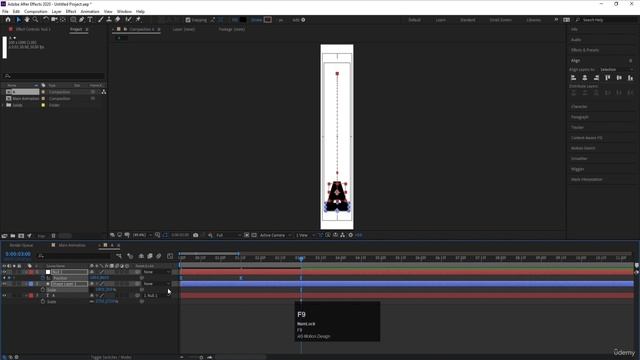Select the Unified Camera tool
Viewport: 640px width, 360px height.
point(54,20)
